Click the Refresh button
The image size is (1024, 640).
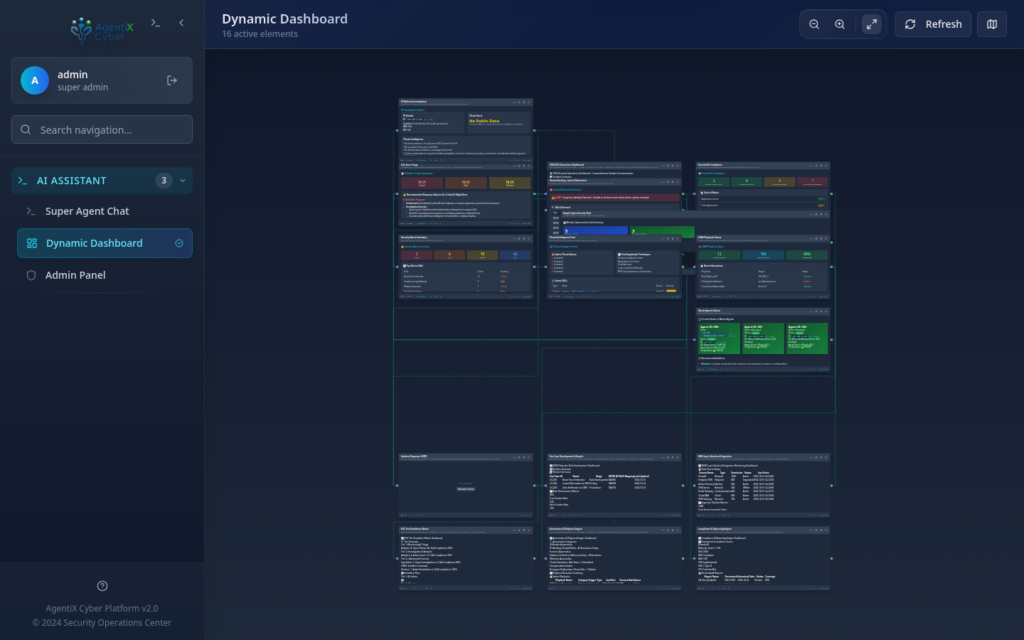pos(933,24)
